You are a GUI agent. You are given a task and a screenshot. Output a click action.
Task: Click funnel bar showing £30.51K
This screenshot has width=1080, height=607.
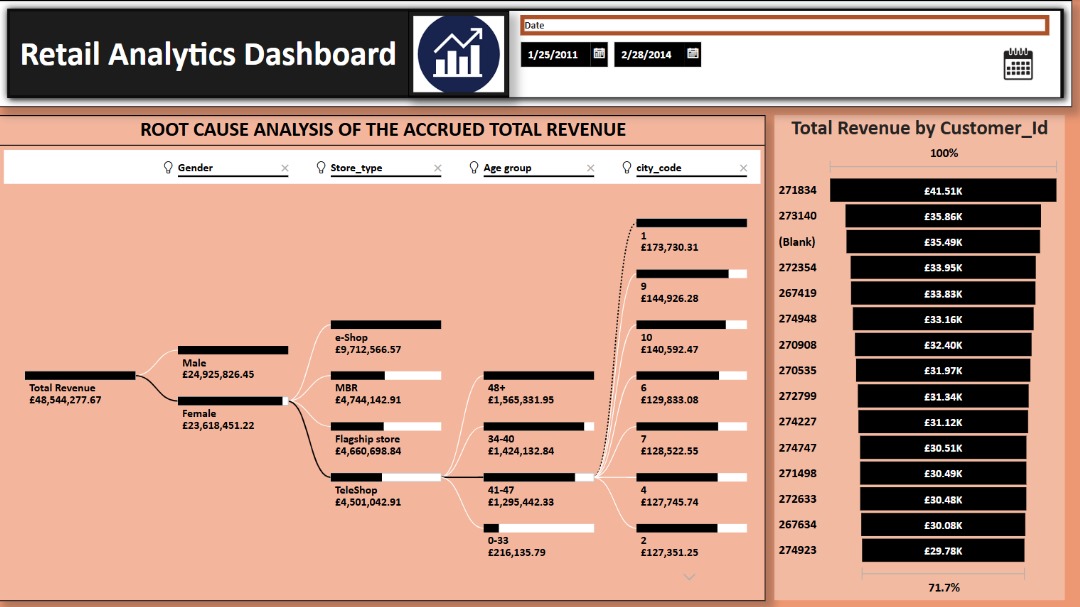943,448
